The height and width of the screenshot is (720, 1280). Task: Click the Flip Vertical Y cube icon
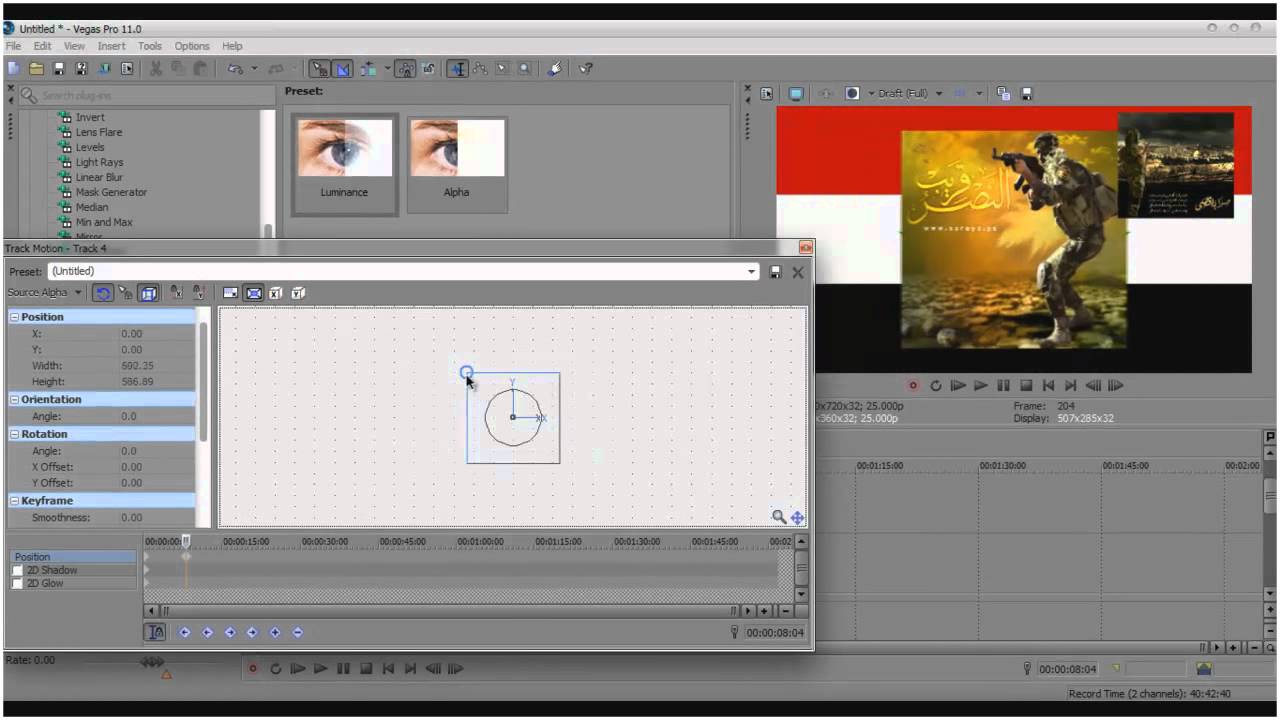tap(298, 293)
